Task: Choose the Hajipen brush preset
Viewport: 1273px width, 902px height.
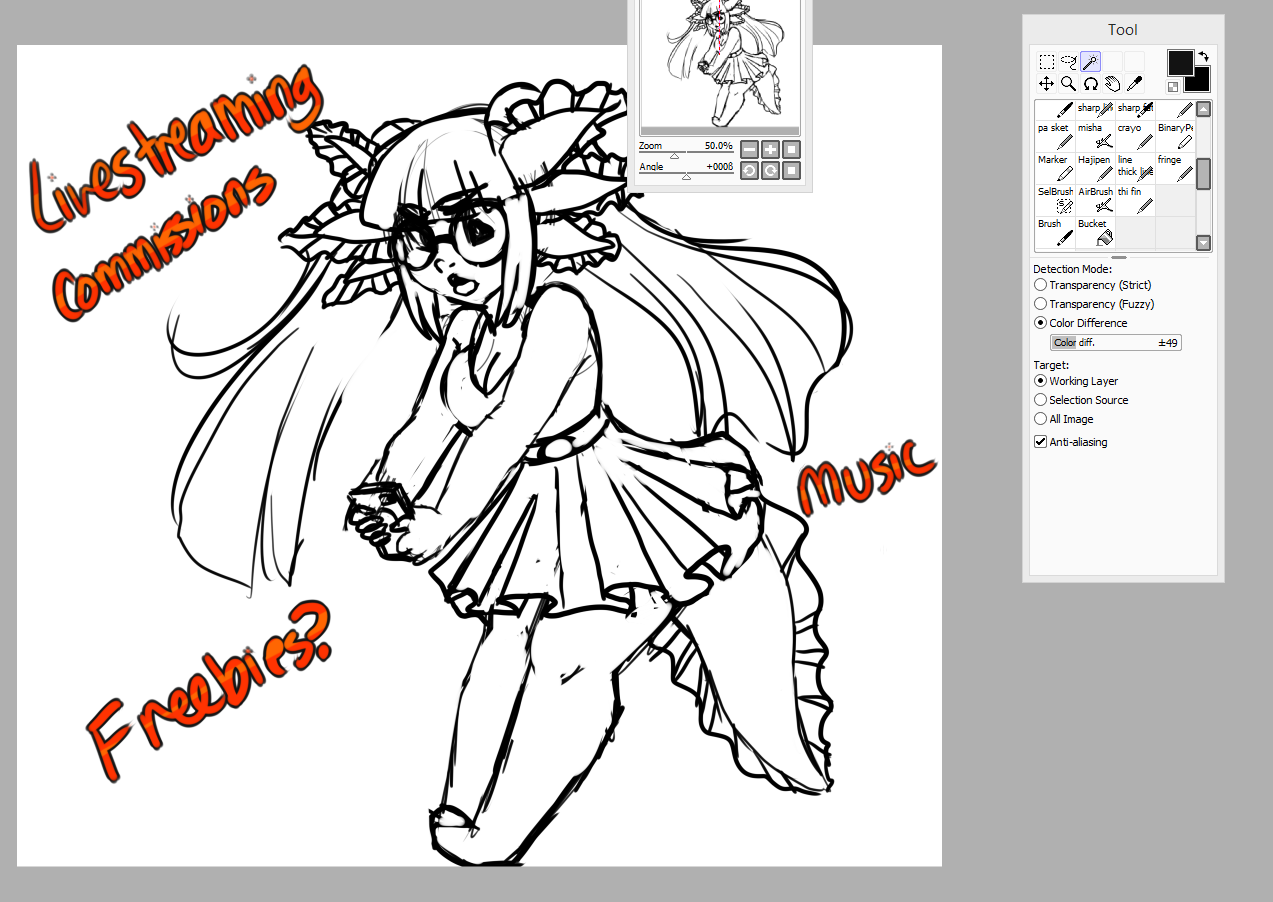Action: point(1095,168)
